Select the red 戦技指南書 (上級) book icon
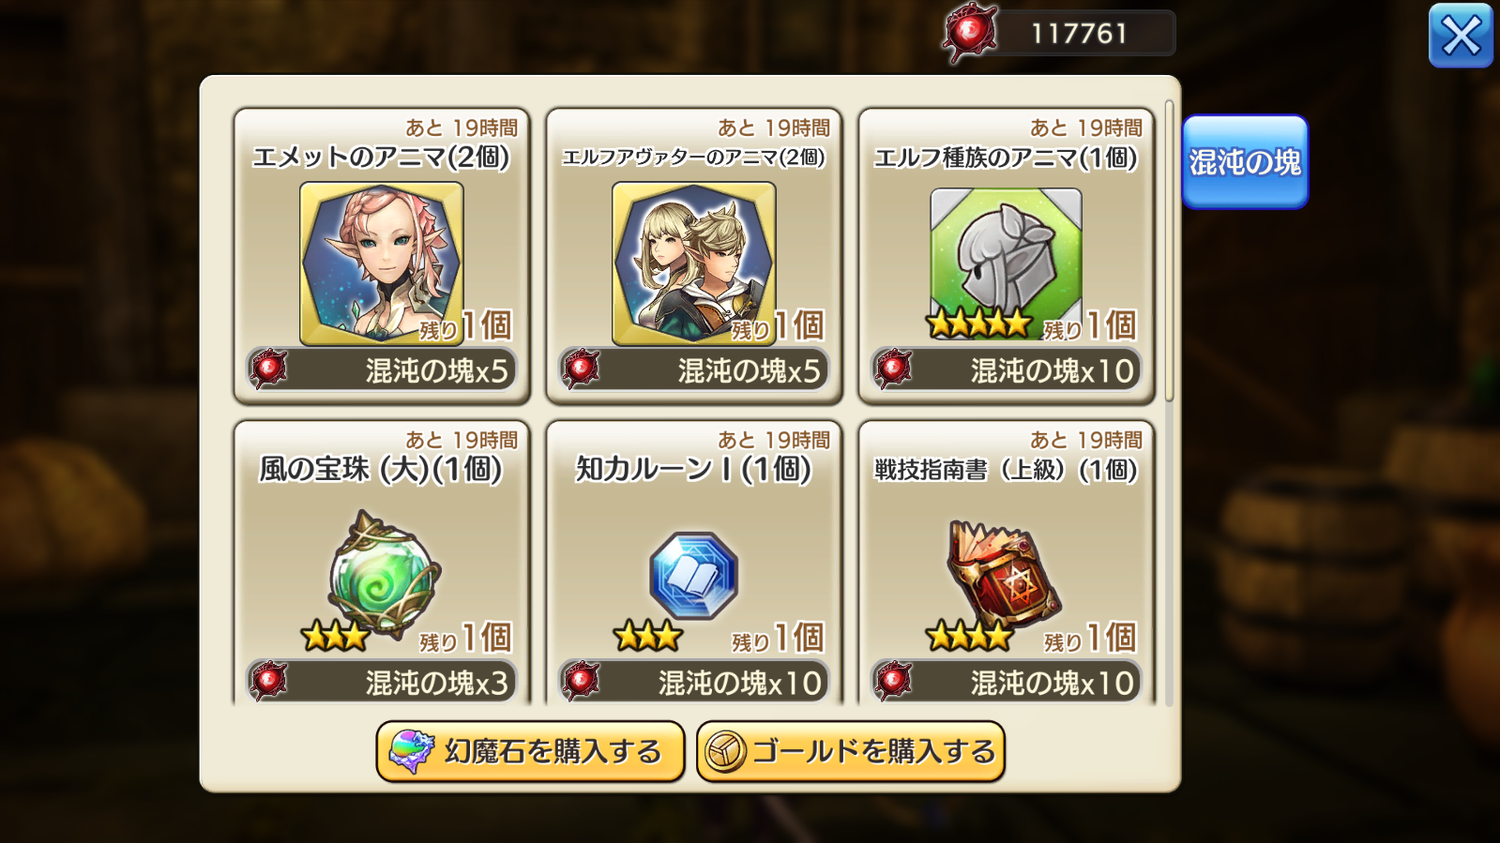Viewport: 1500px width, 843px height. (1004, 572)
